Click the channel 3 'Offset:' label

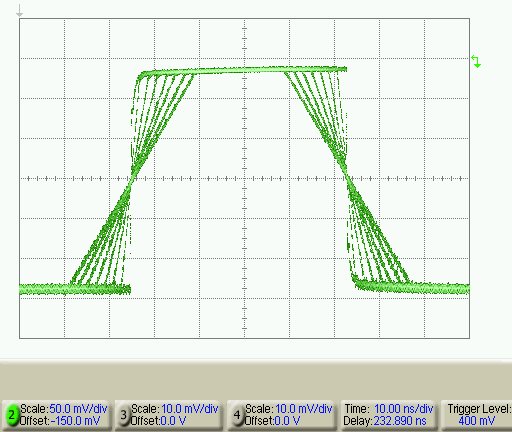click(146, 421)
